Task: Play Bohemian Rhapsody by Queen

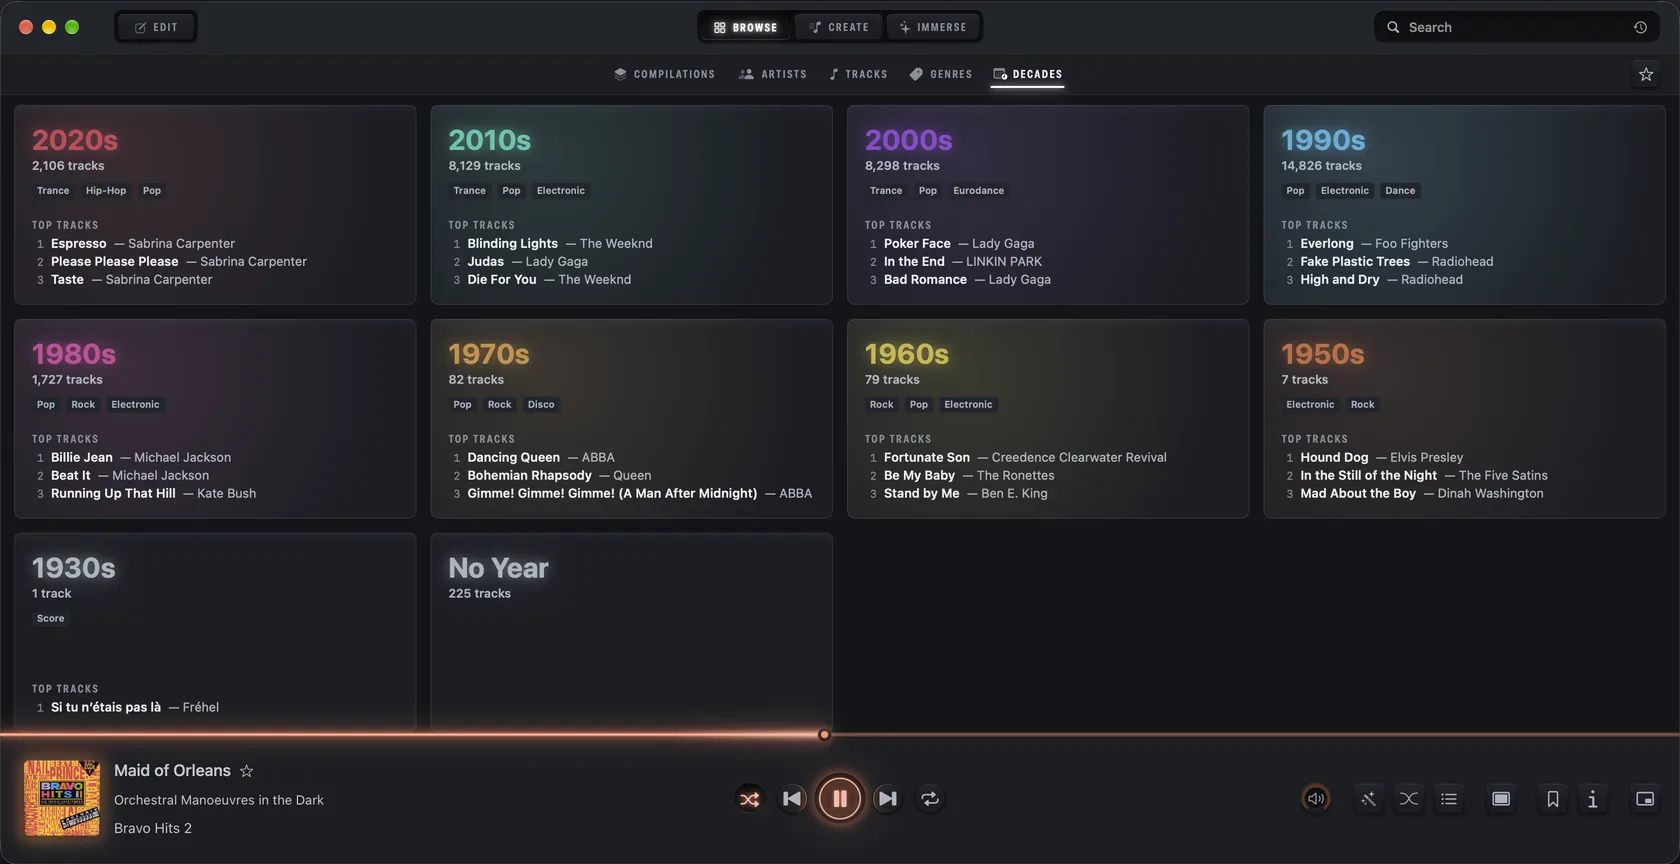Action: click(551, 476)
